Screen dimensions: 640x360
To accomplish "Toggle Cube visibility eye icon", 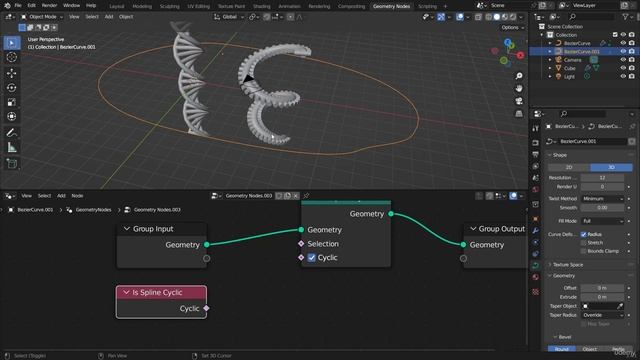I will (x=623, y=68).
